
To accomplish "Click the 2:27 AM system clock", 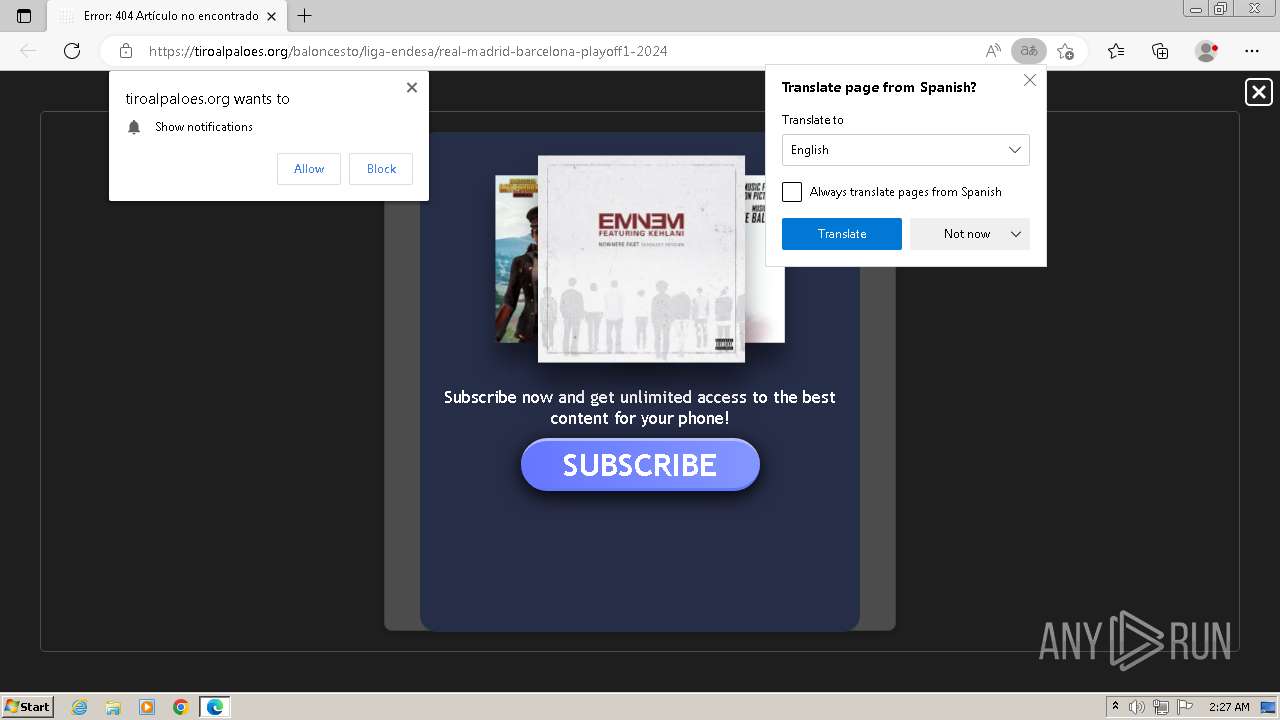I will pyautogui.click(x=1229, y=707).
